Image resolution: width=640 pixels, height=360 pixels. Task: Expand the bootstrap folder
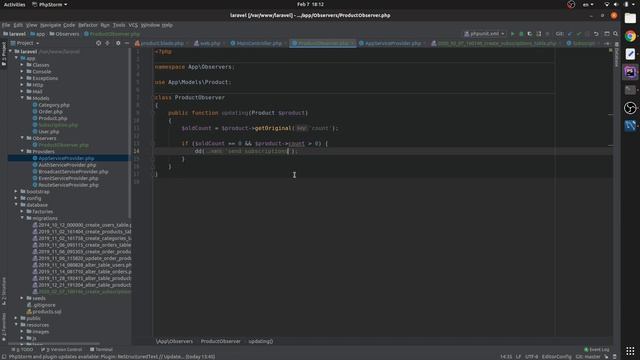tap(16, 191)
